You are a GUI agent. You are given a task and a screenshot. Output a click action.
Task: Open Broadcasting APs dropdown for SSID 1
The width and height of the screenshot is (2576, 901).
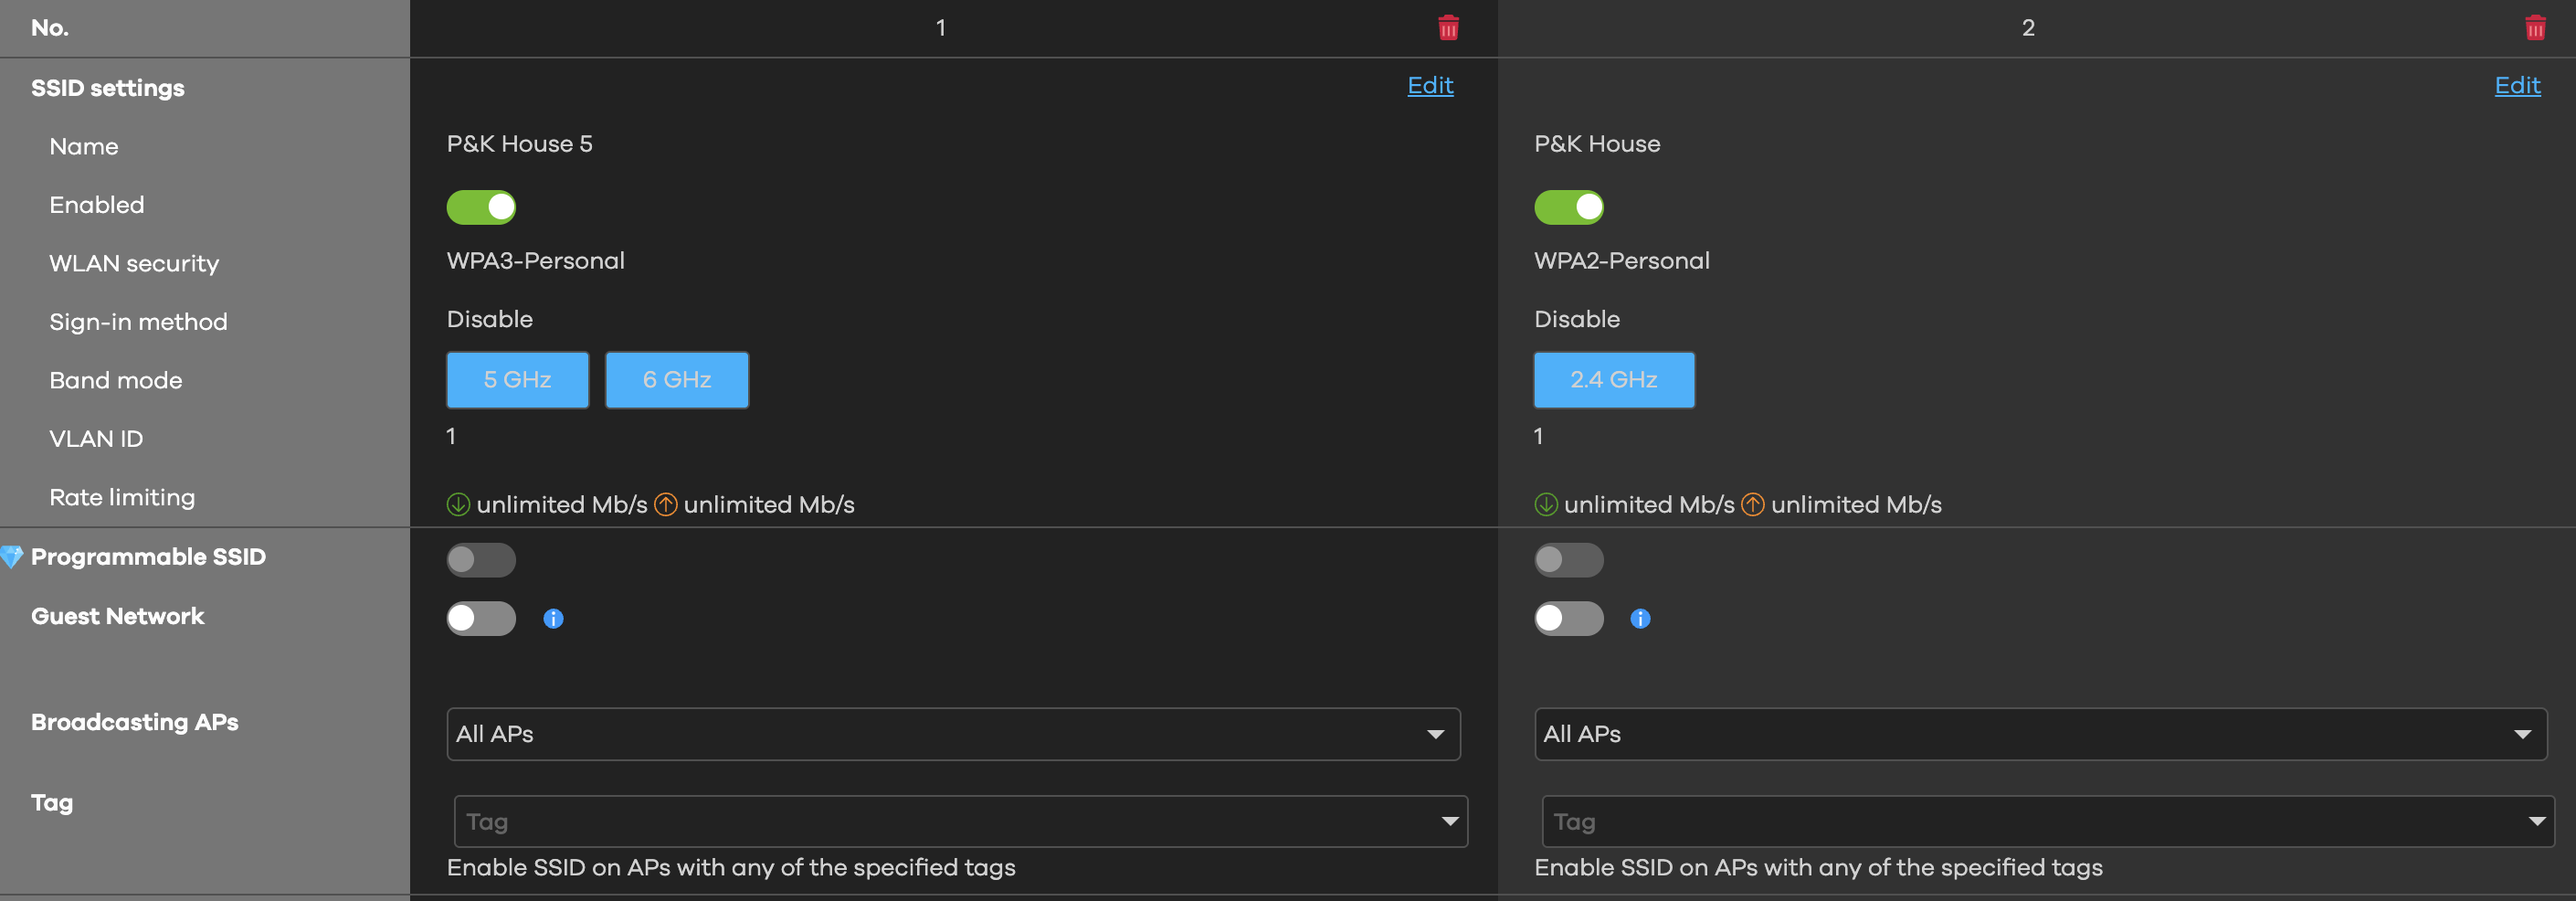click(x=953, y=734)
